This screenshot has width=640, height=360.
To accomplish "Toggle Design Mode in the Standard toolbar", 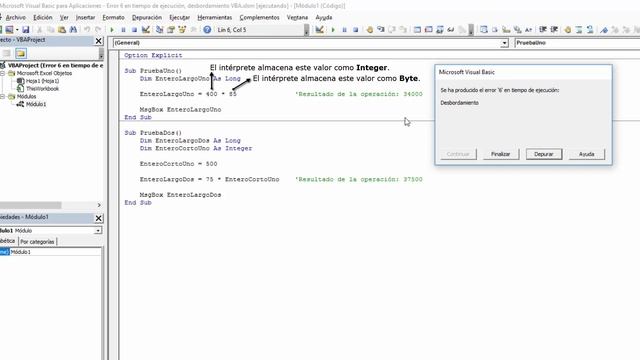I will (x=146, y=30).
